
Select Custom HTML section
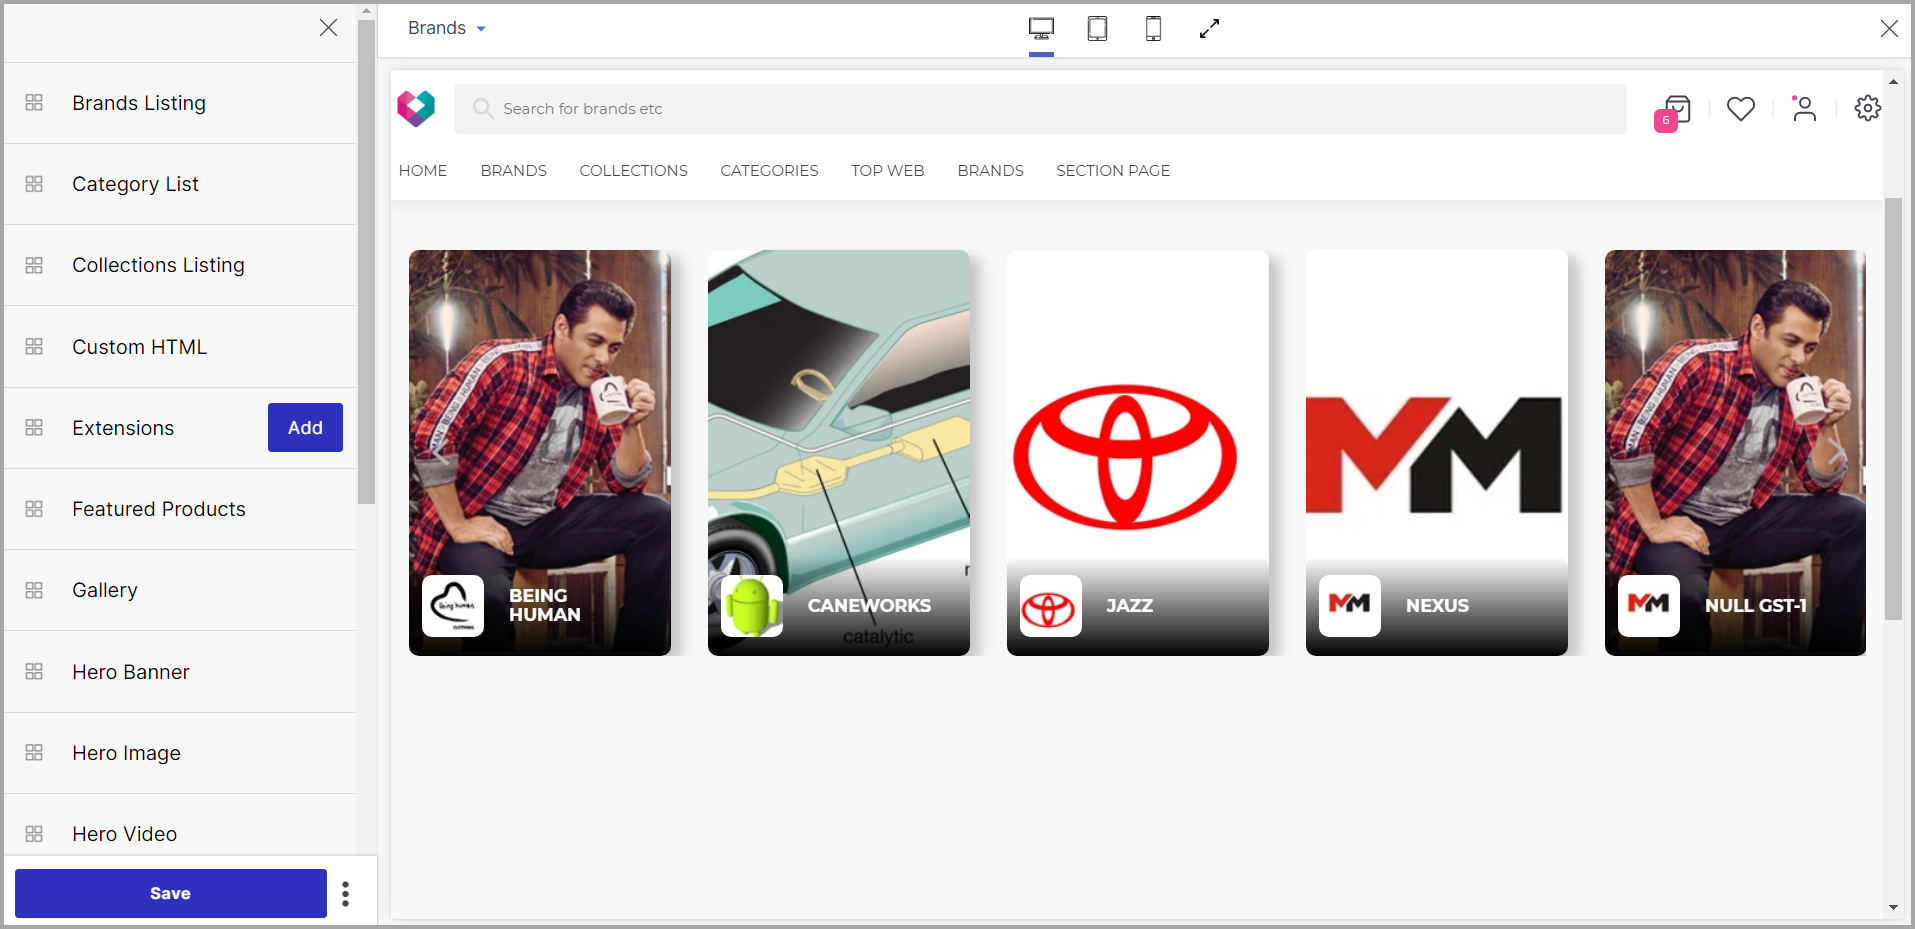[x=180, y=347]
